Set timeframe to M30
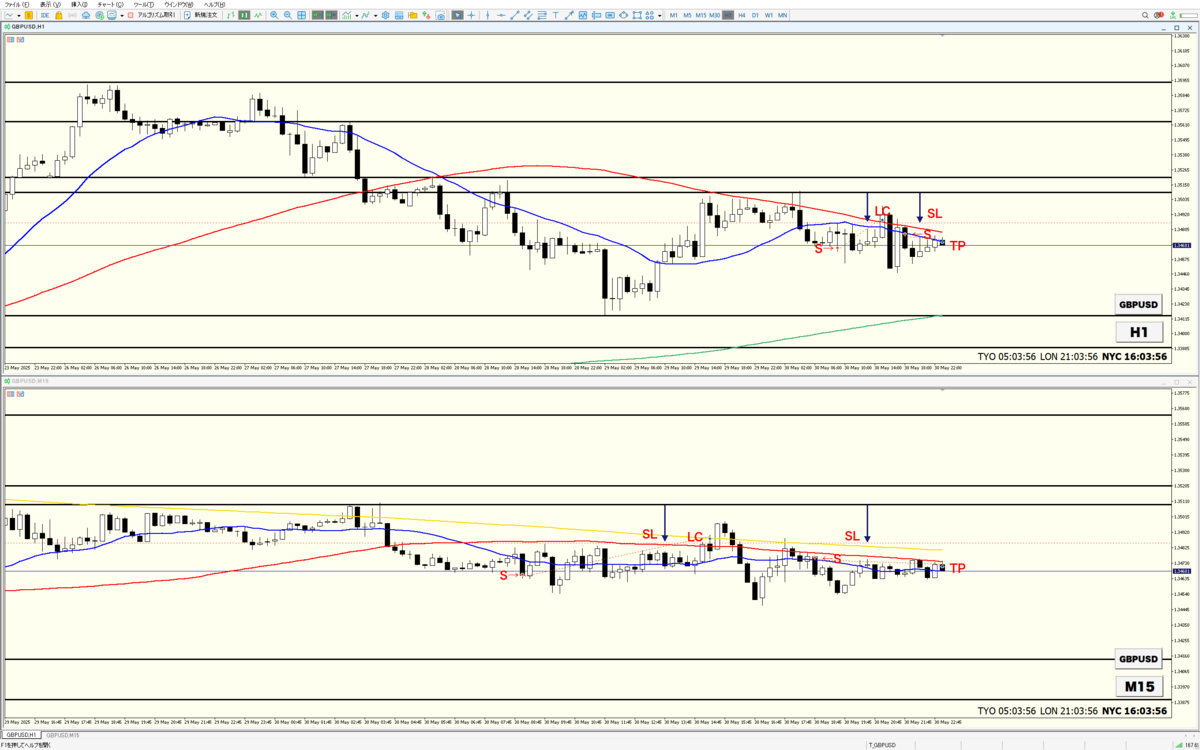The width and height of the screenshot is (1200, 750). pos(714,15)
